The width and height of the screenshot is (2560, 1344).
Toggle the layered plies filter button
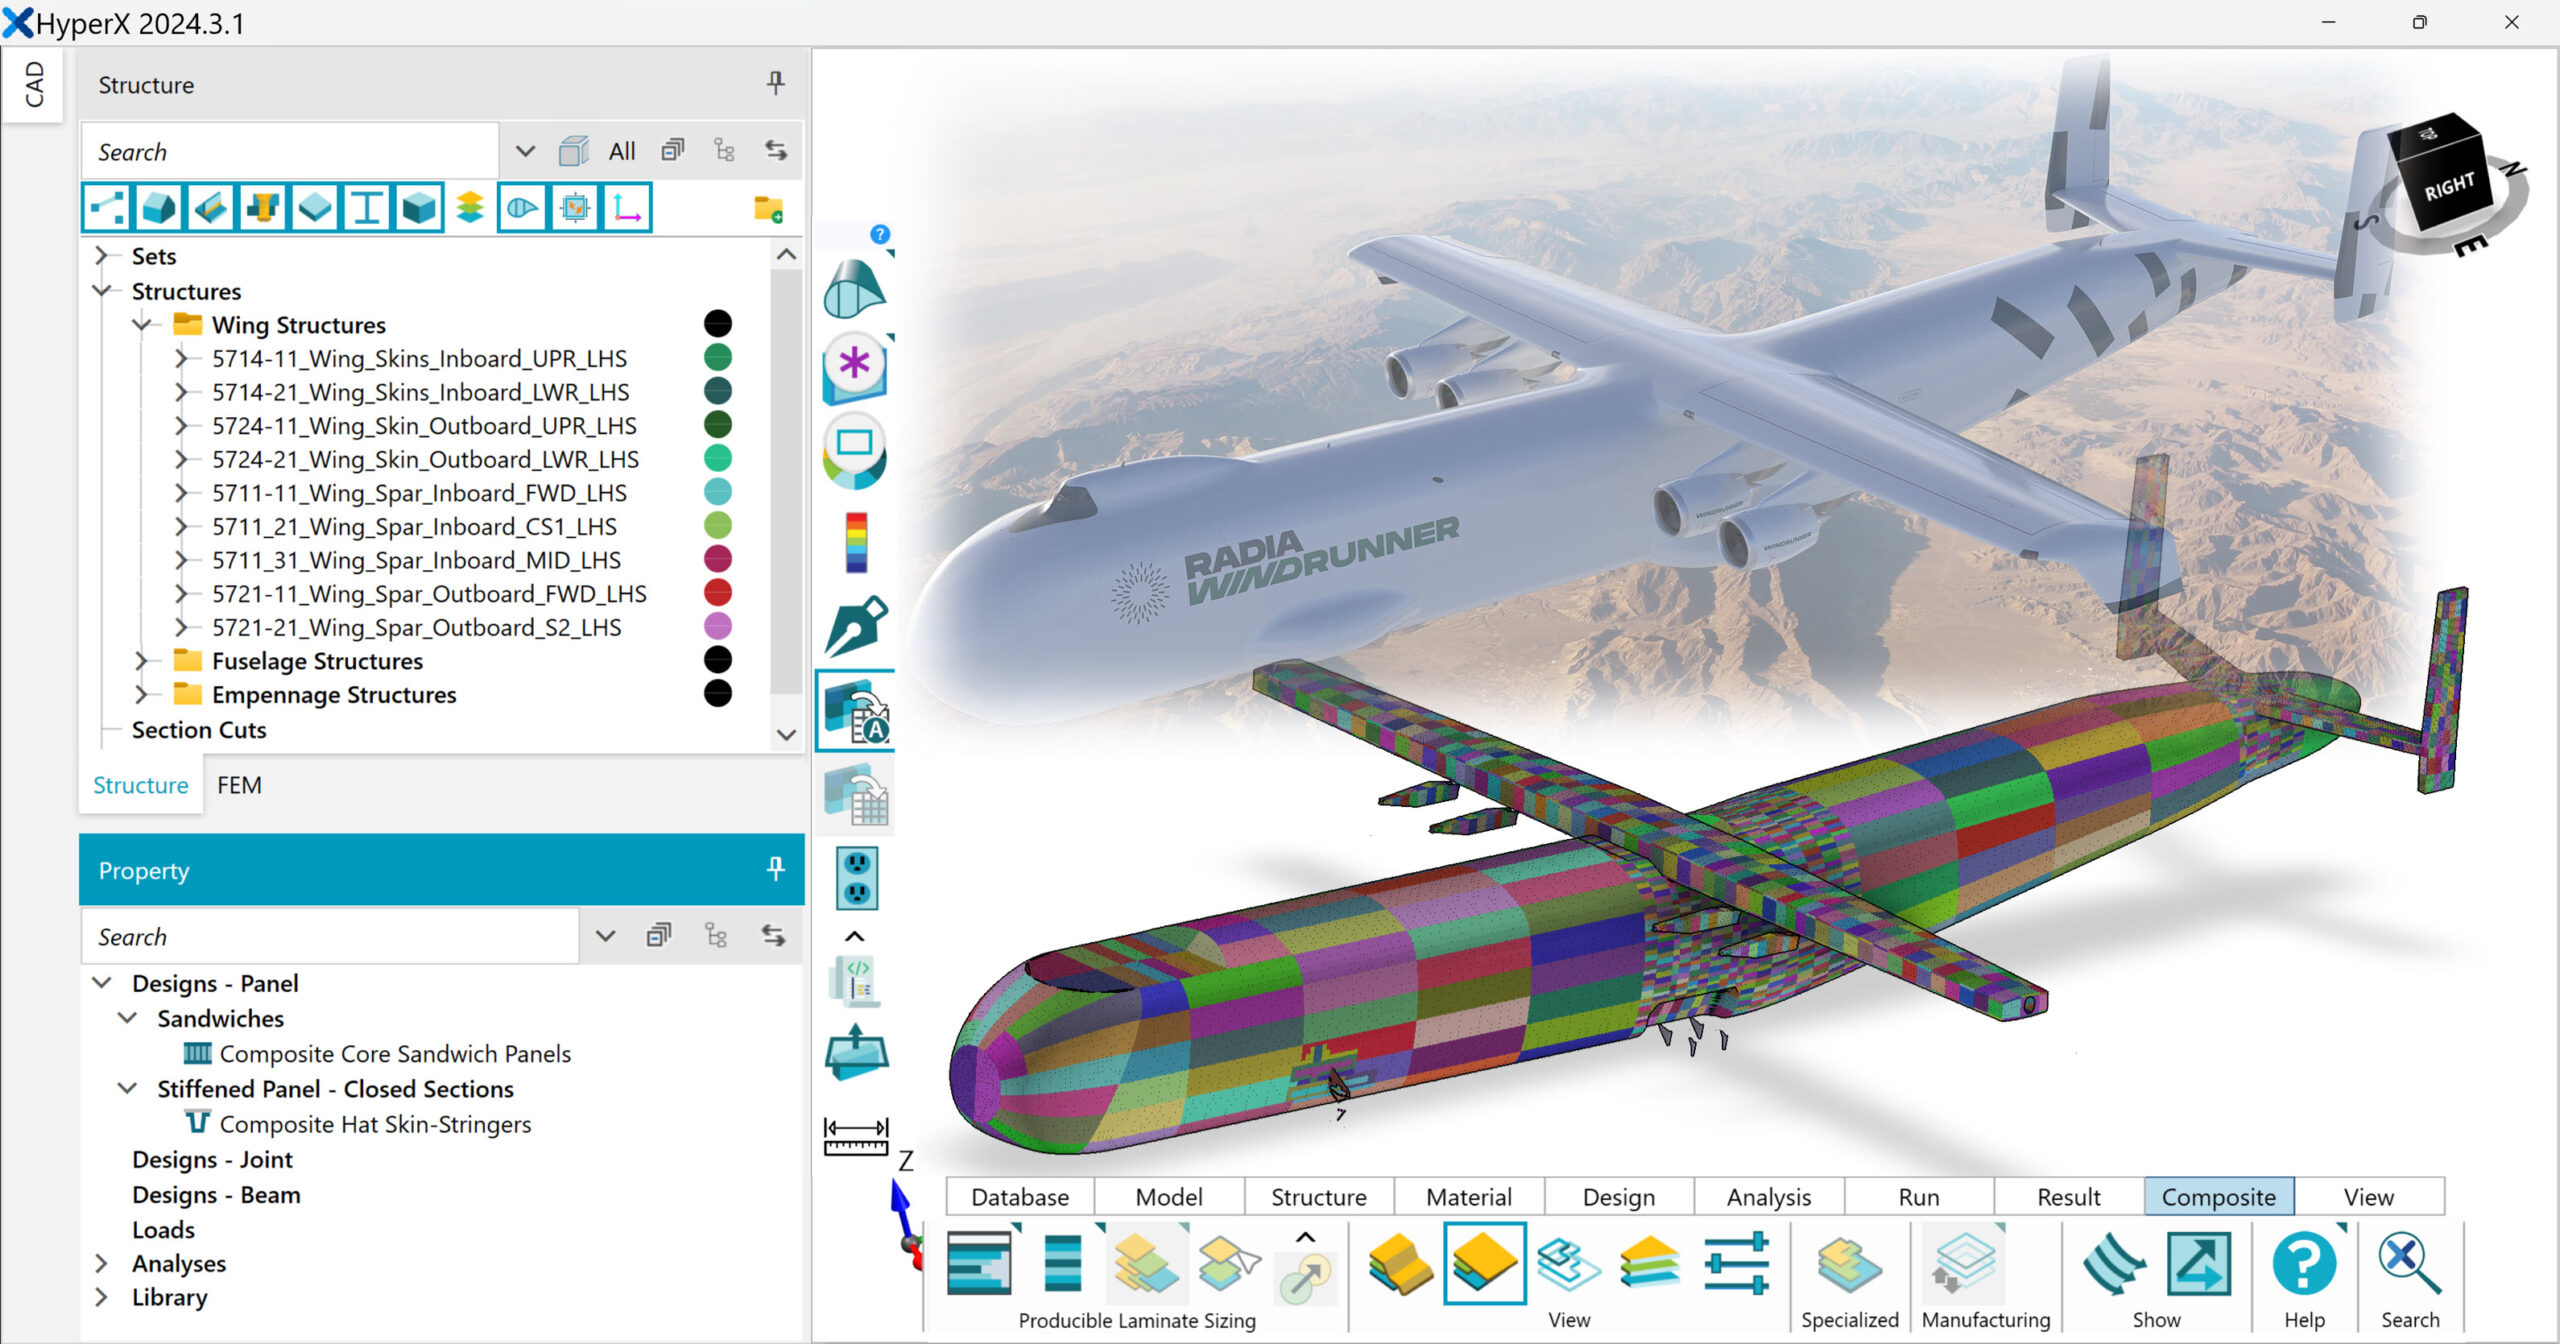(x=470, y=208)
